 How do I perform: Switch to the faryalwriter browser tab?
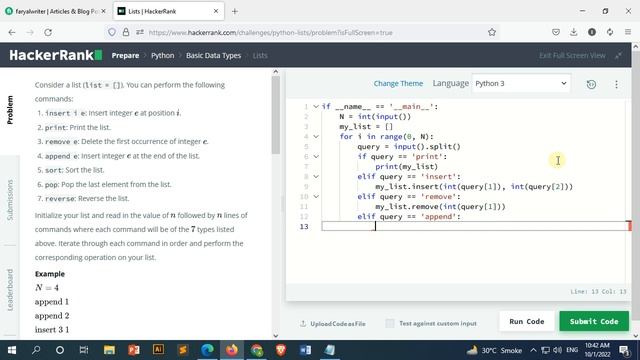tap(55, 11)
